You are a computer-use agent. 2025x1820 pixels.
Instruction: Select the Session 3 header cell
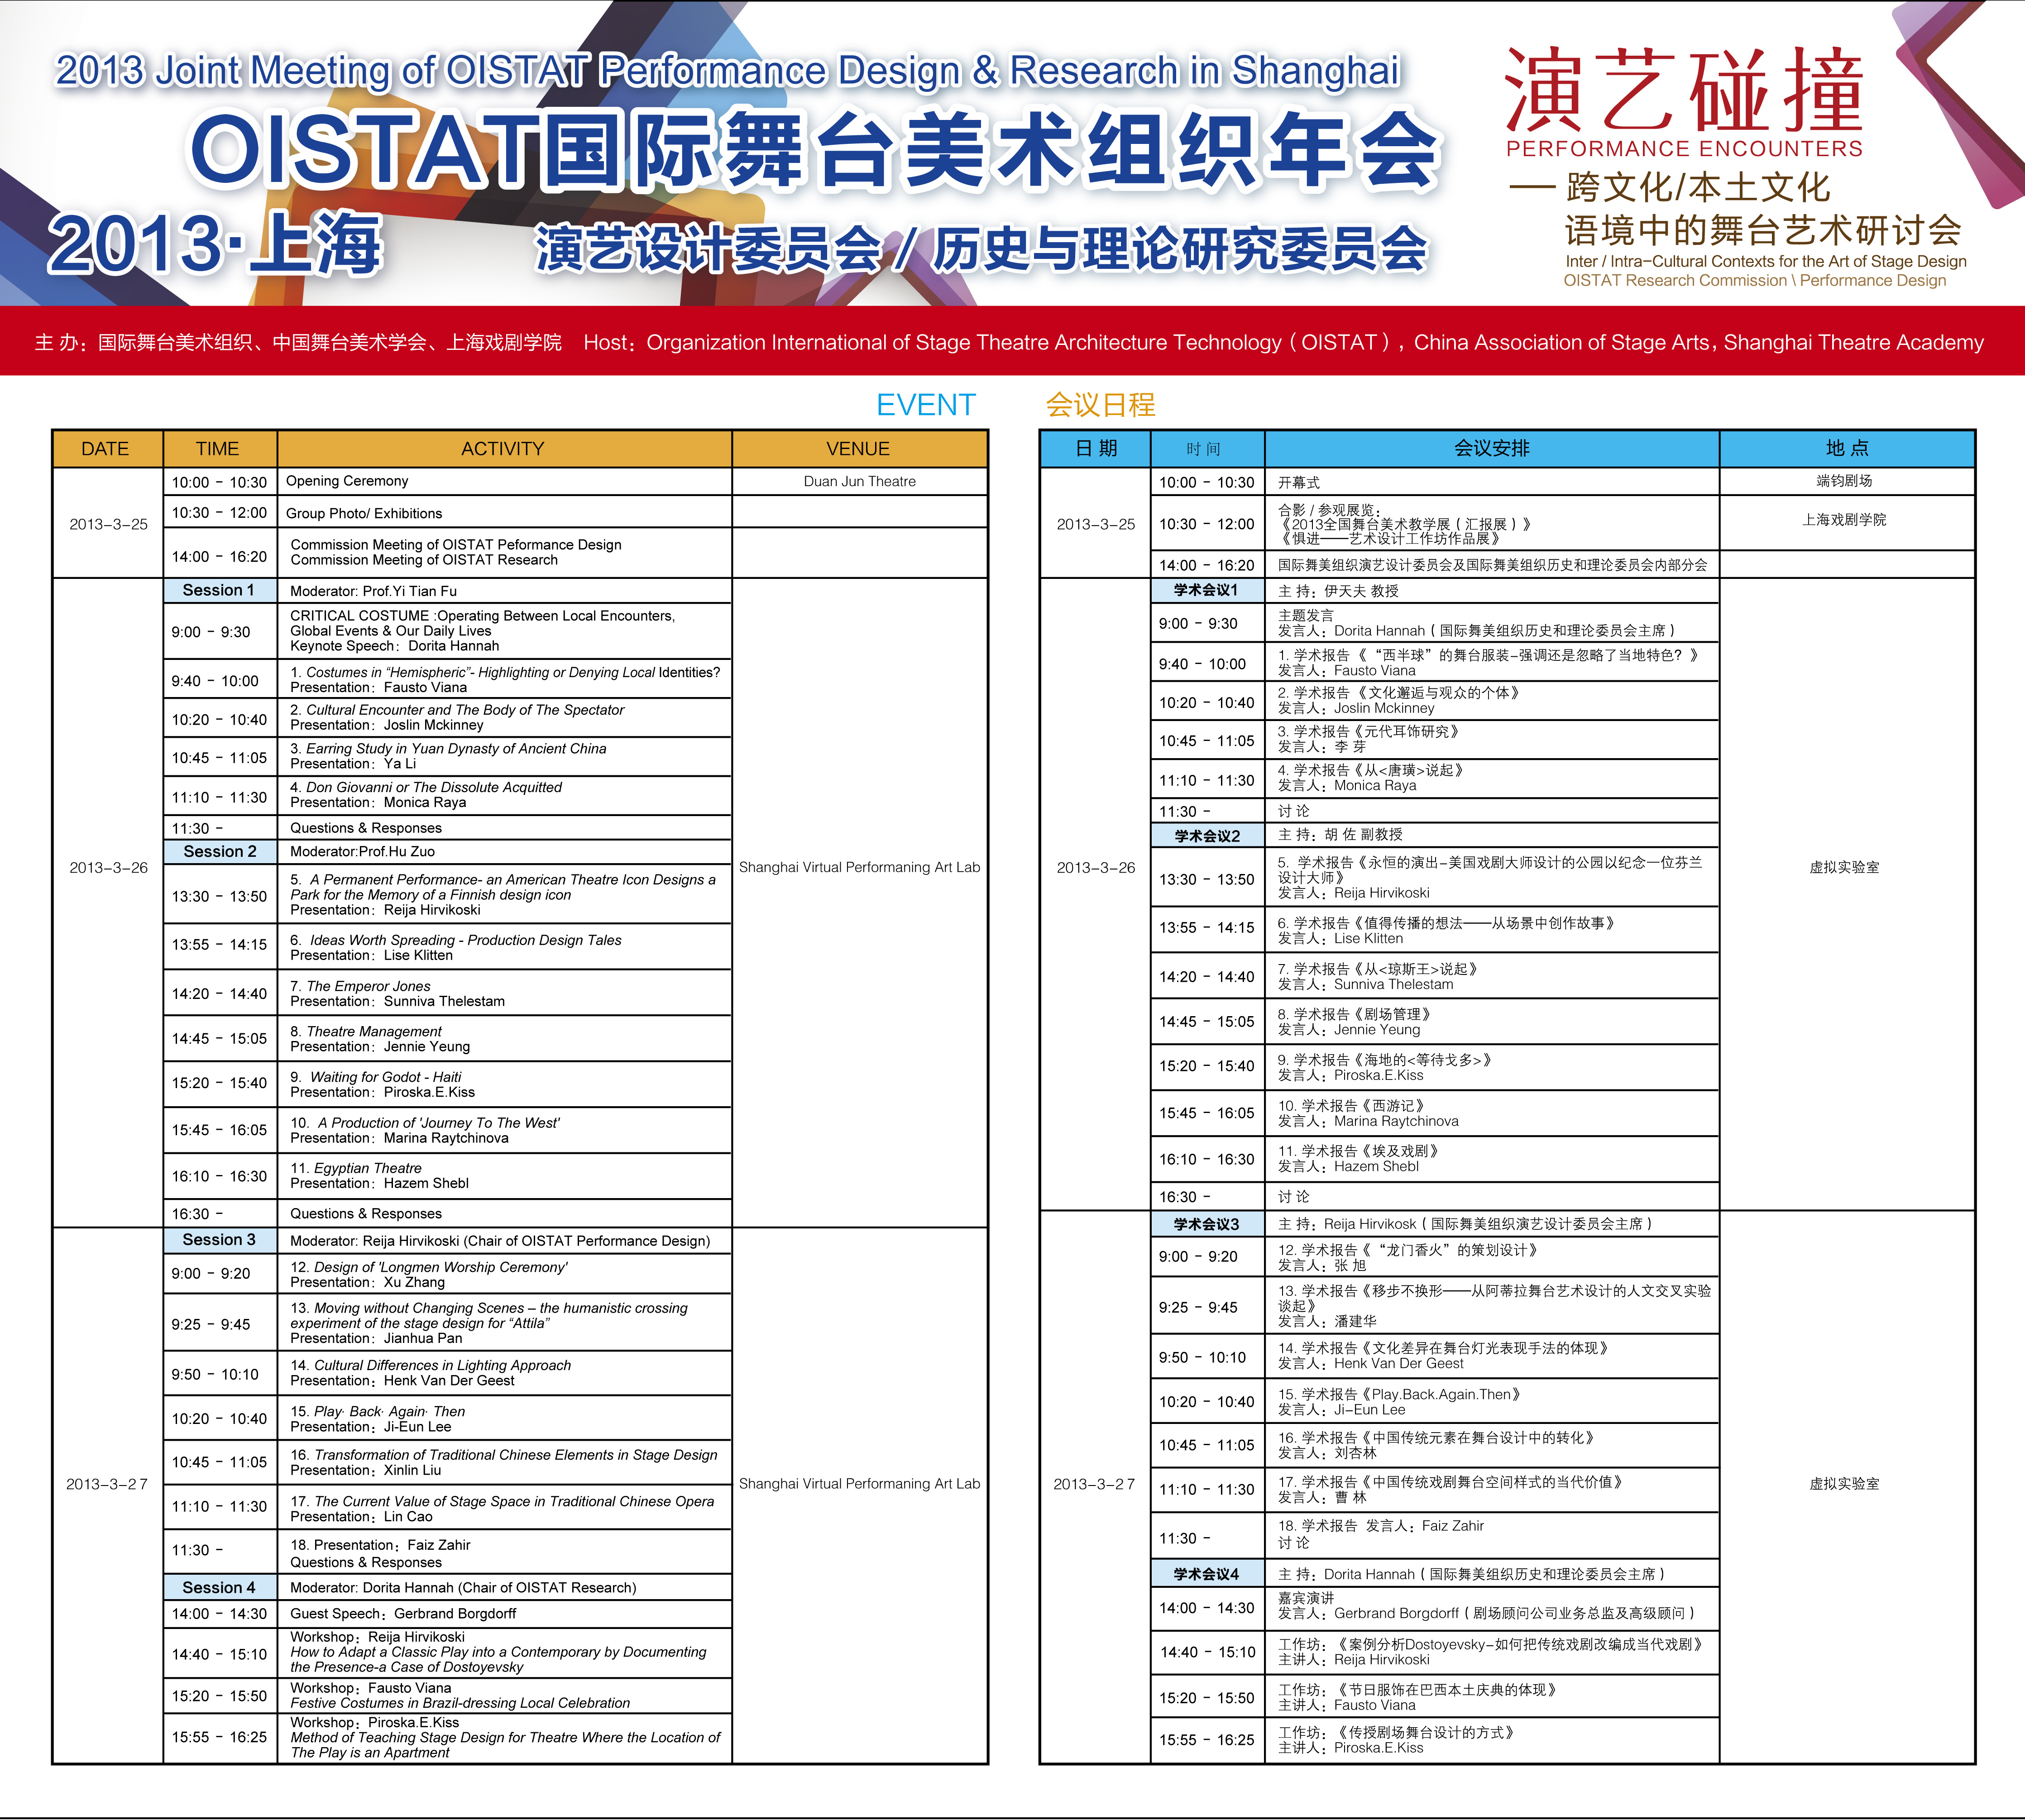[x=219, y=1240]
